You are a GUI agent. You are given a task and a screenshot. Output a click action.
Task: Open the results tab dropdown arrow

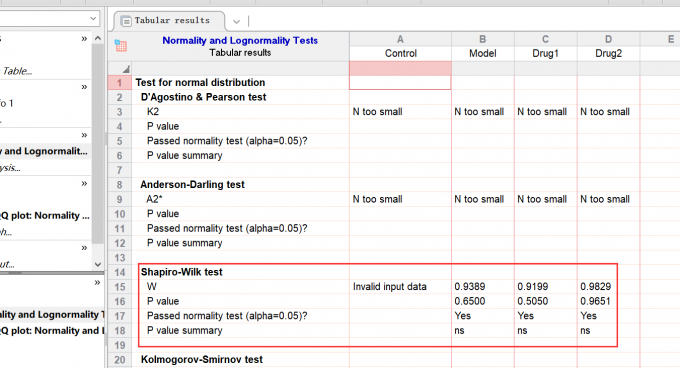coord(236,21)
